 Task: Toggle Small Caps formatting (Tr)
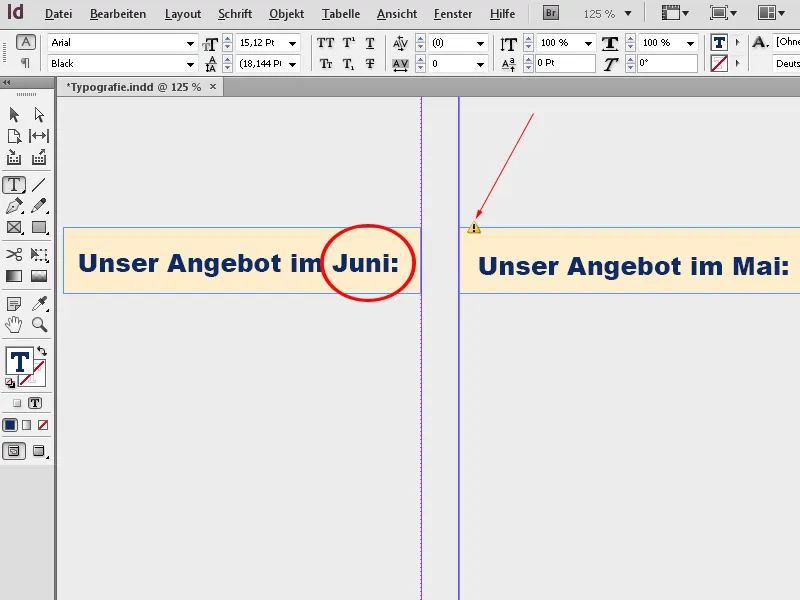(326, 64)
